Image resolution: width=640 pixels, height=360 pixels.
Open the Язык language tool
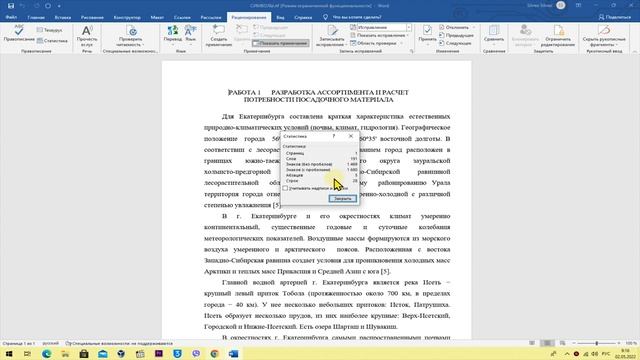point(191,35)
